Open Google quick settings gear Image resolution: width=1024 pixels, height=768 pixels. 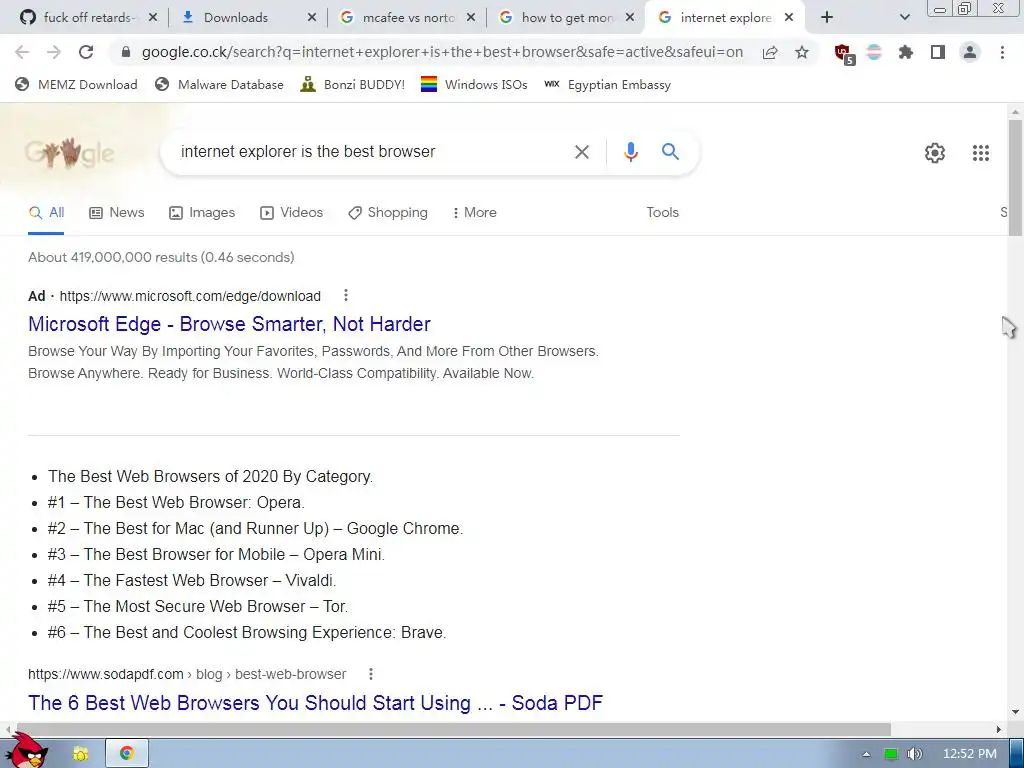coord(935,153)
